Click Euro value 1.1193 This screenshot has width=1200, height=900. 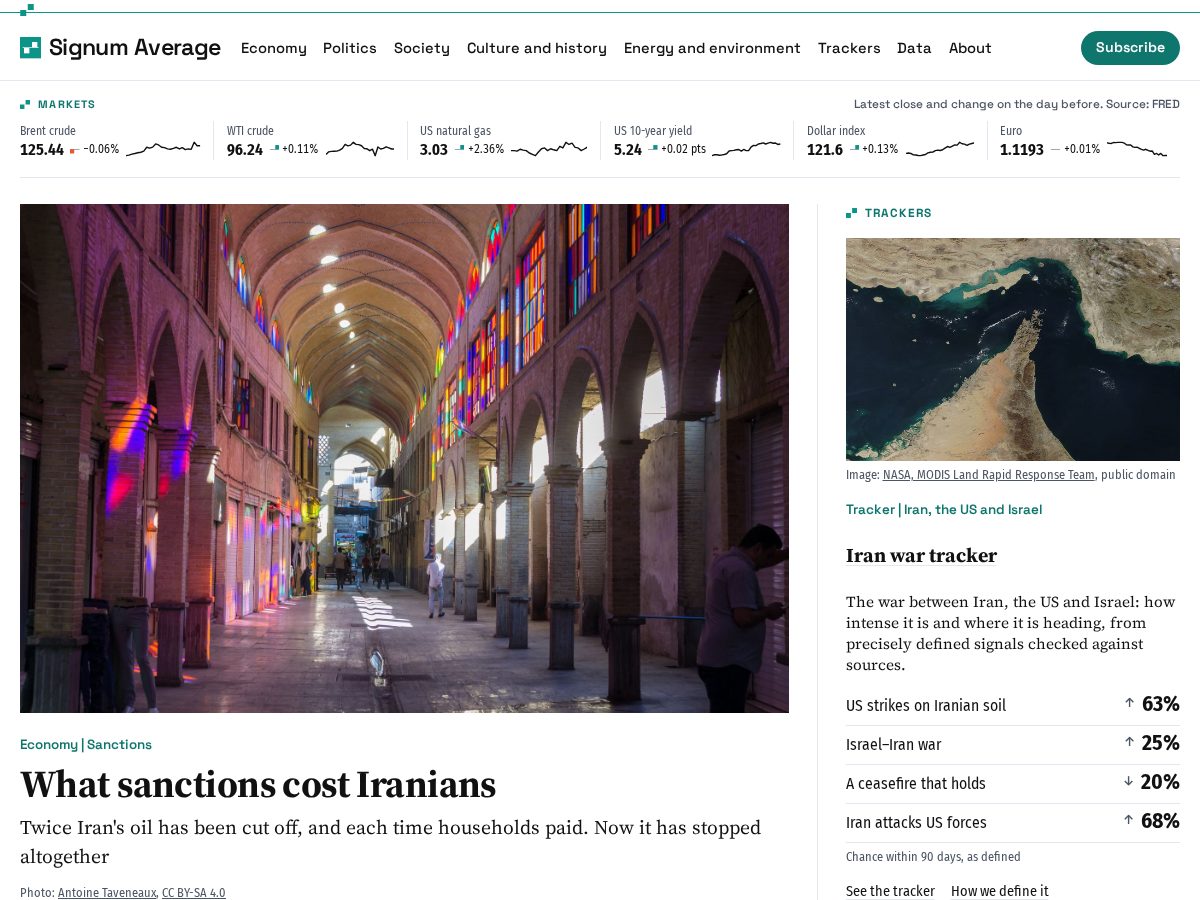tap(1022, 150)
